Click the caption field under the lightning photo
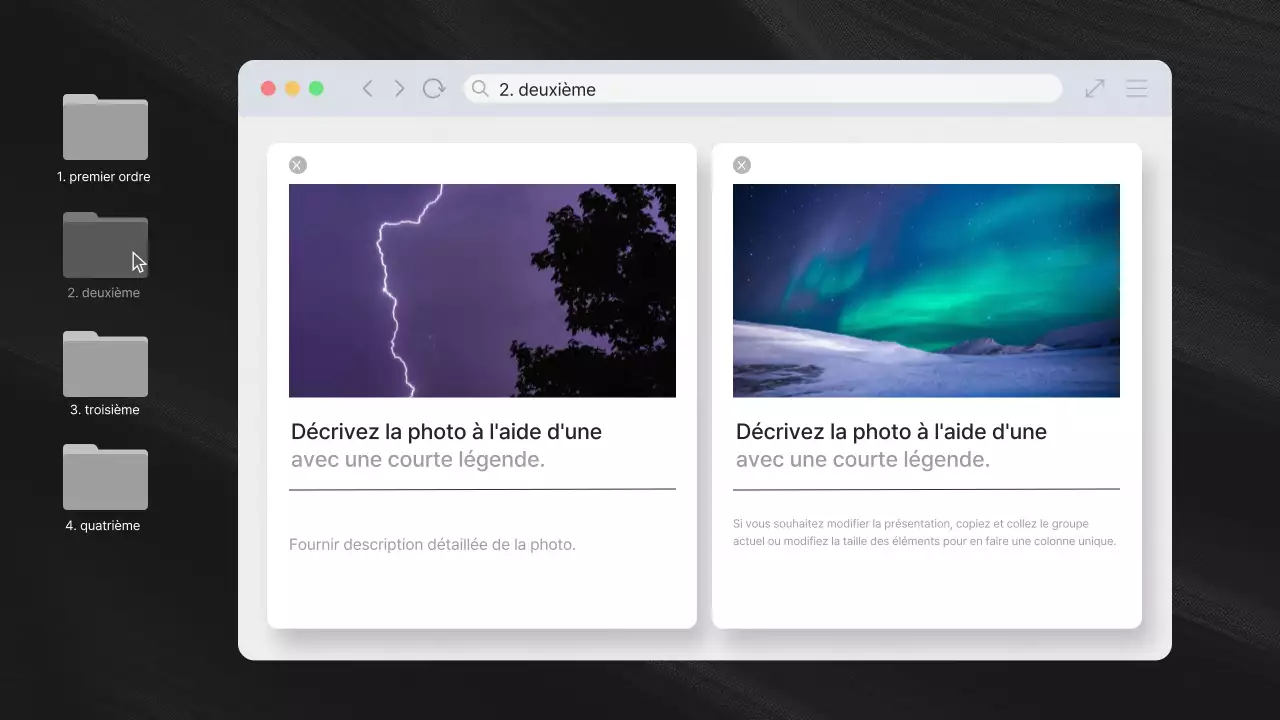 pyautogui.click(x=482, y=445)
